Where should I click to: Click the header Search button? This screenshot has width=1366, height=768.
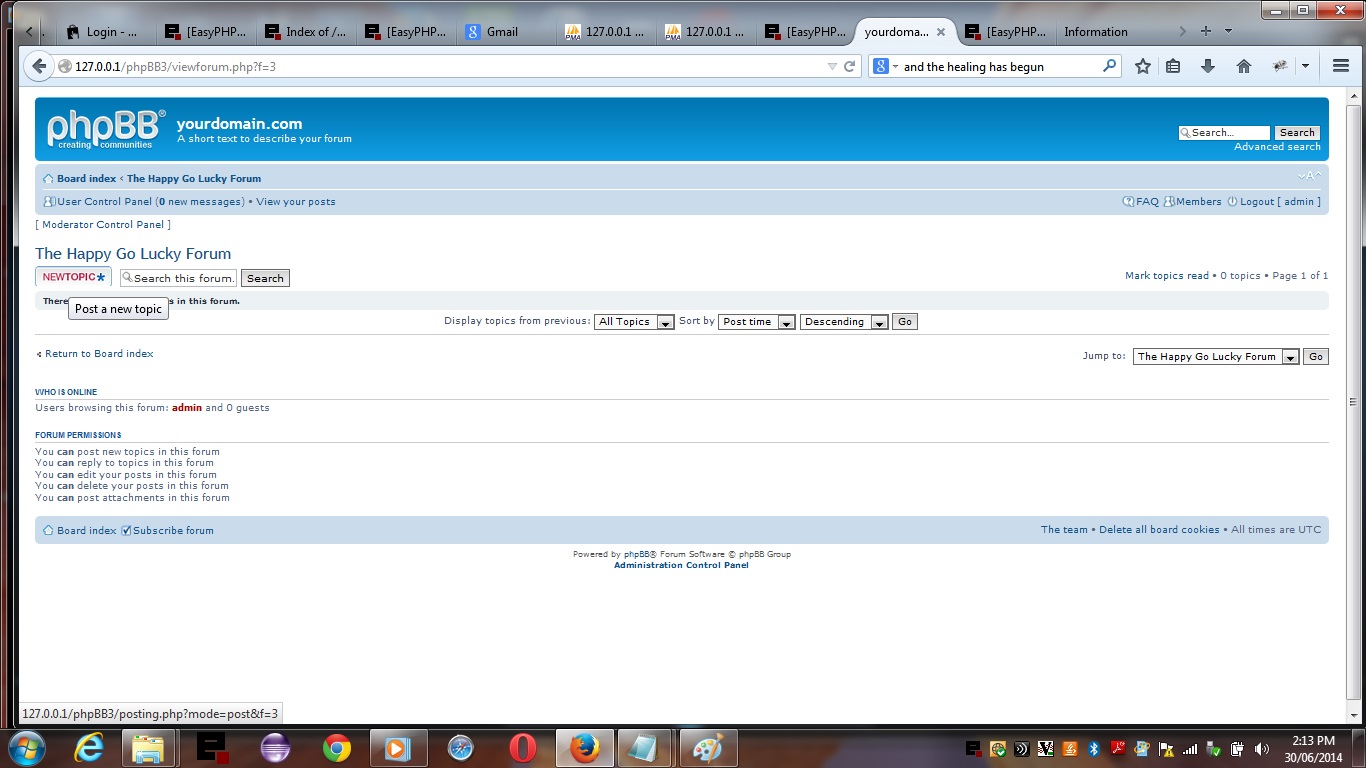click(1297, 133)
